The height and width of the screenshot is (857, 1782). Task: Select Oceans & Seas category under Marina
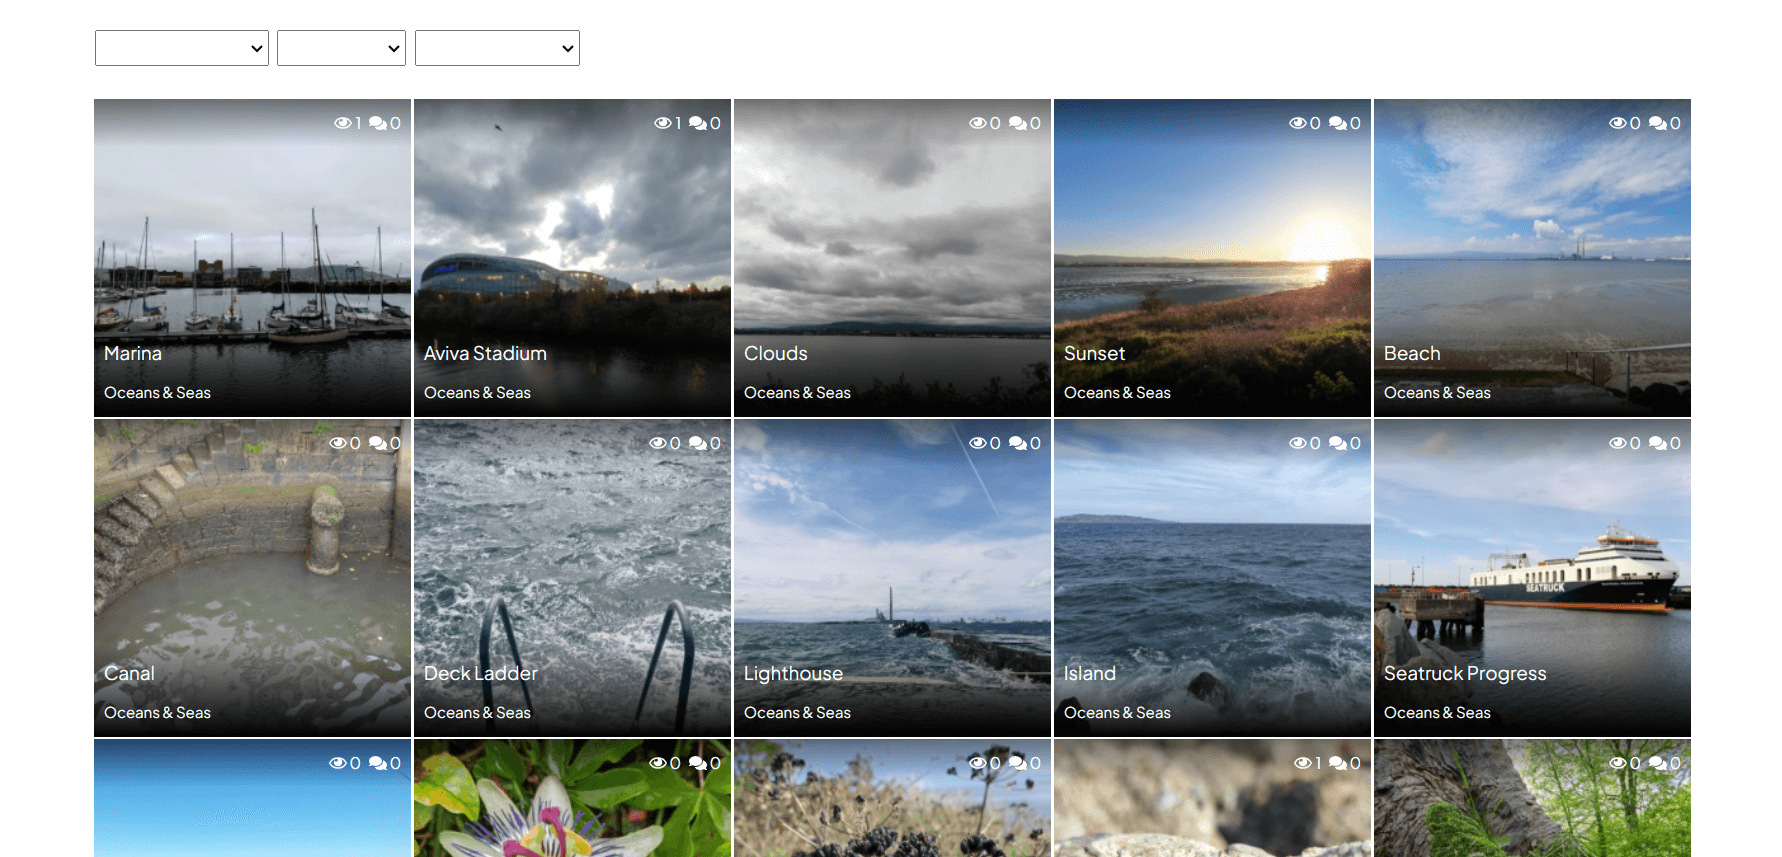point(157,393)
